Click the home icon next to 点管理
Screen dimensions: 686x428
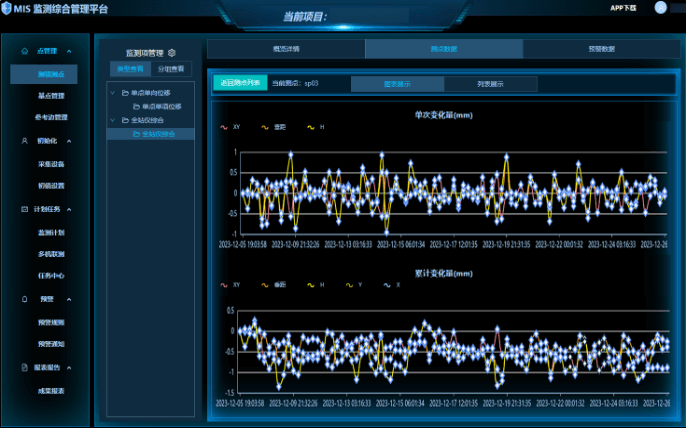point(24,50)
